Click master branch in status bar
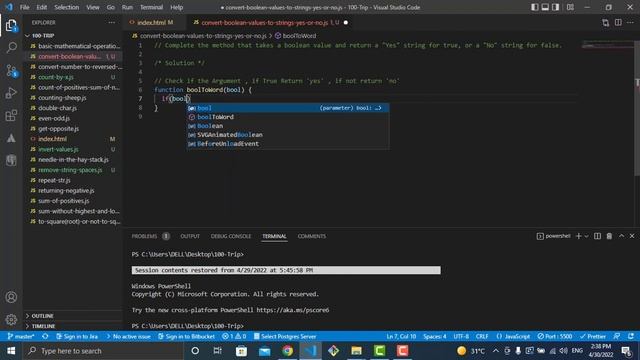The image size is (640, 360). 21,336
